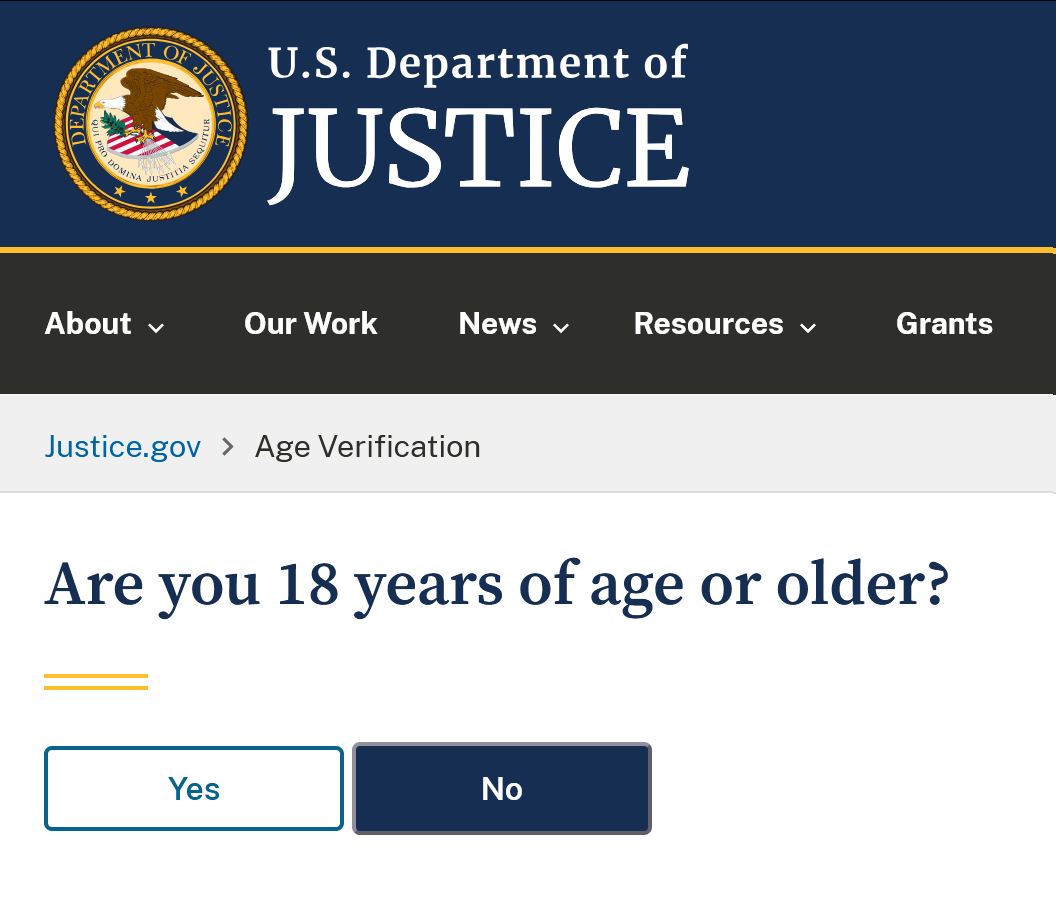Image resolution: width=1056 pixels, height=908 pixels.
Task: Confirm age by pressing Yes
Action: [194, 789]
